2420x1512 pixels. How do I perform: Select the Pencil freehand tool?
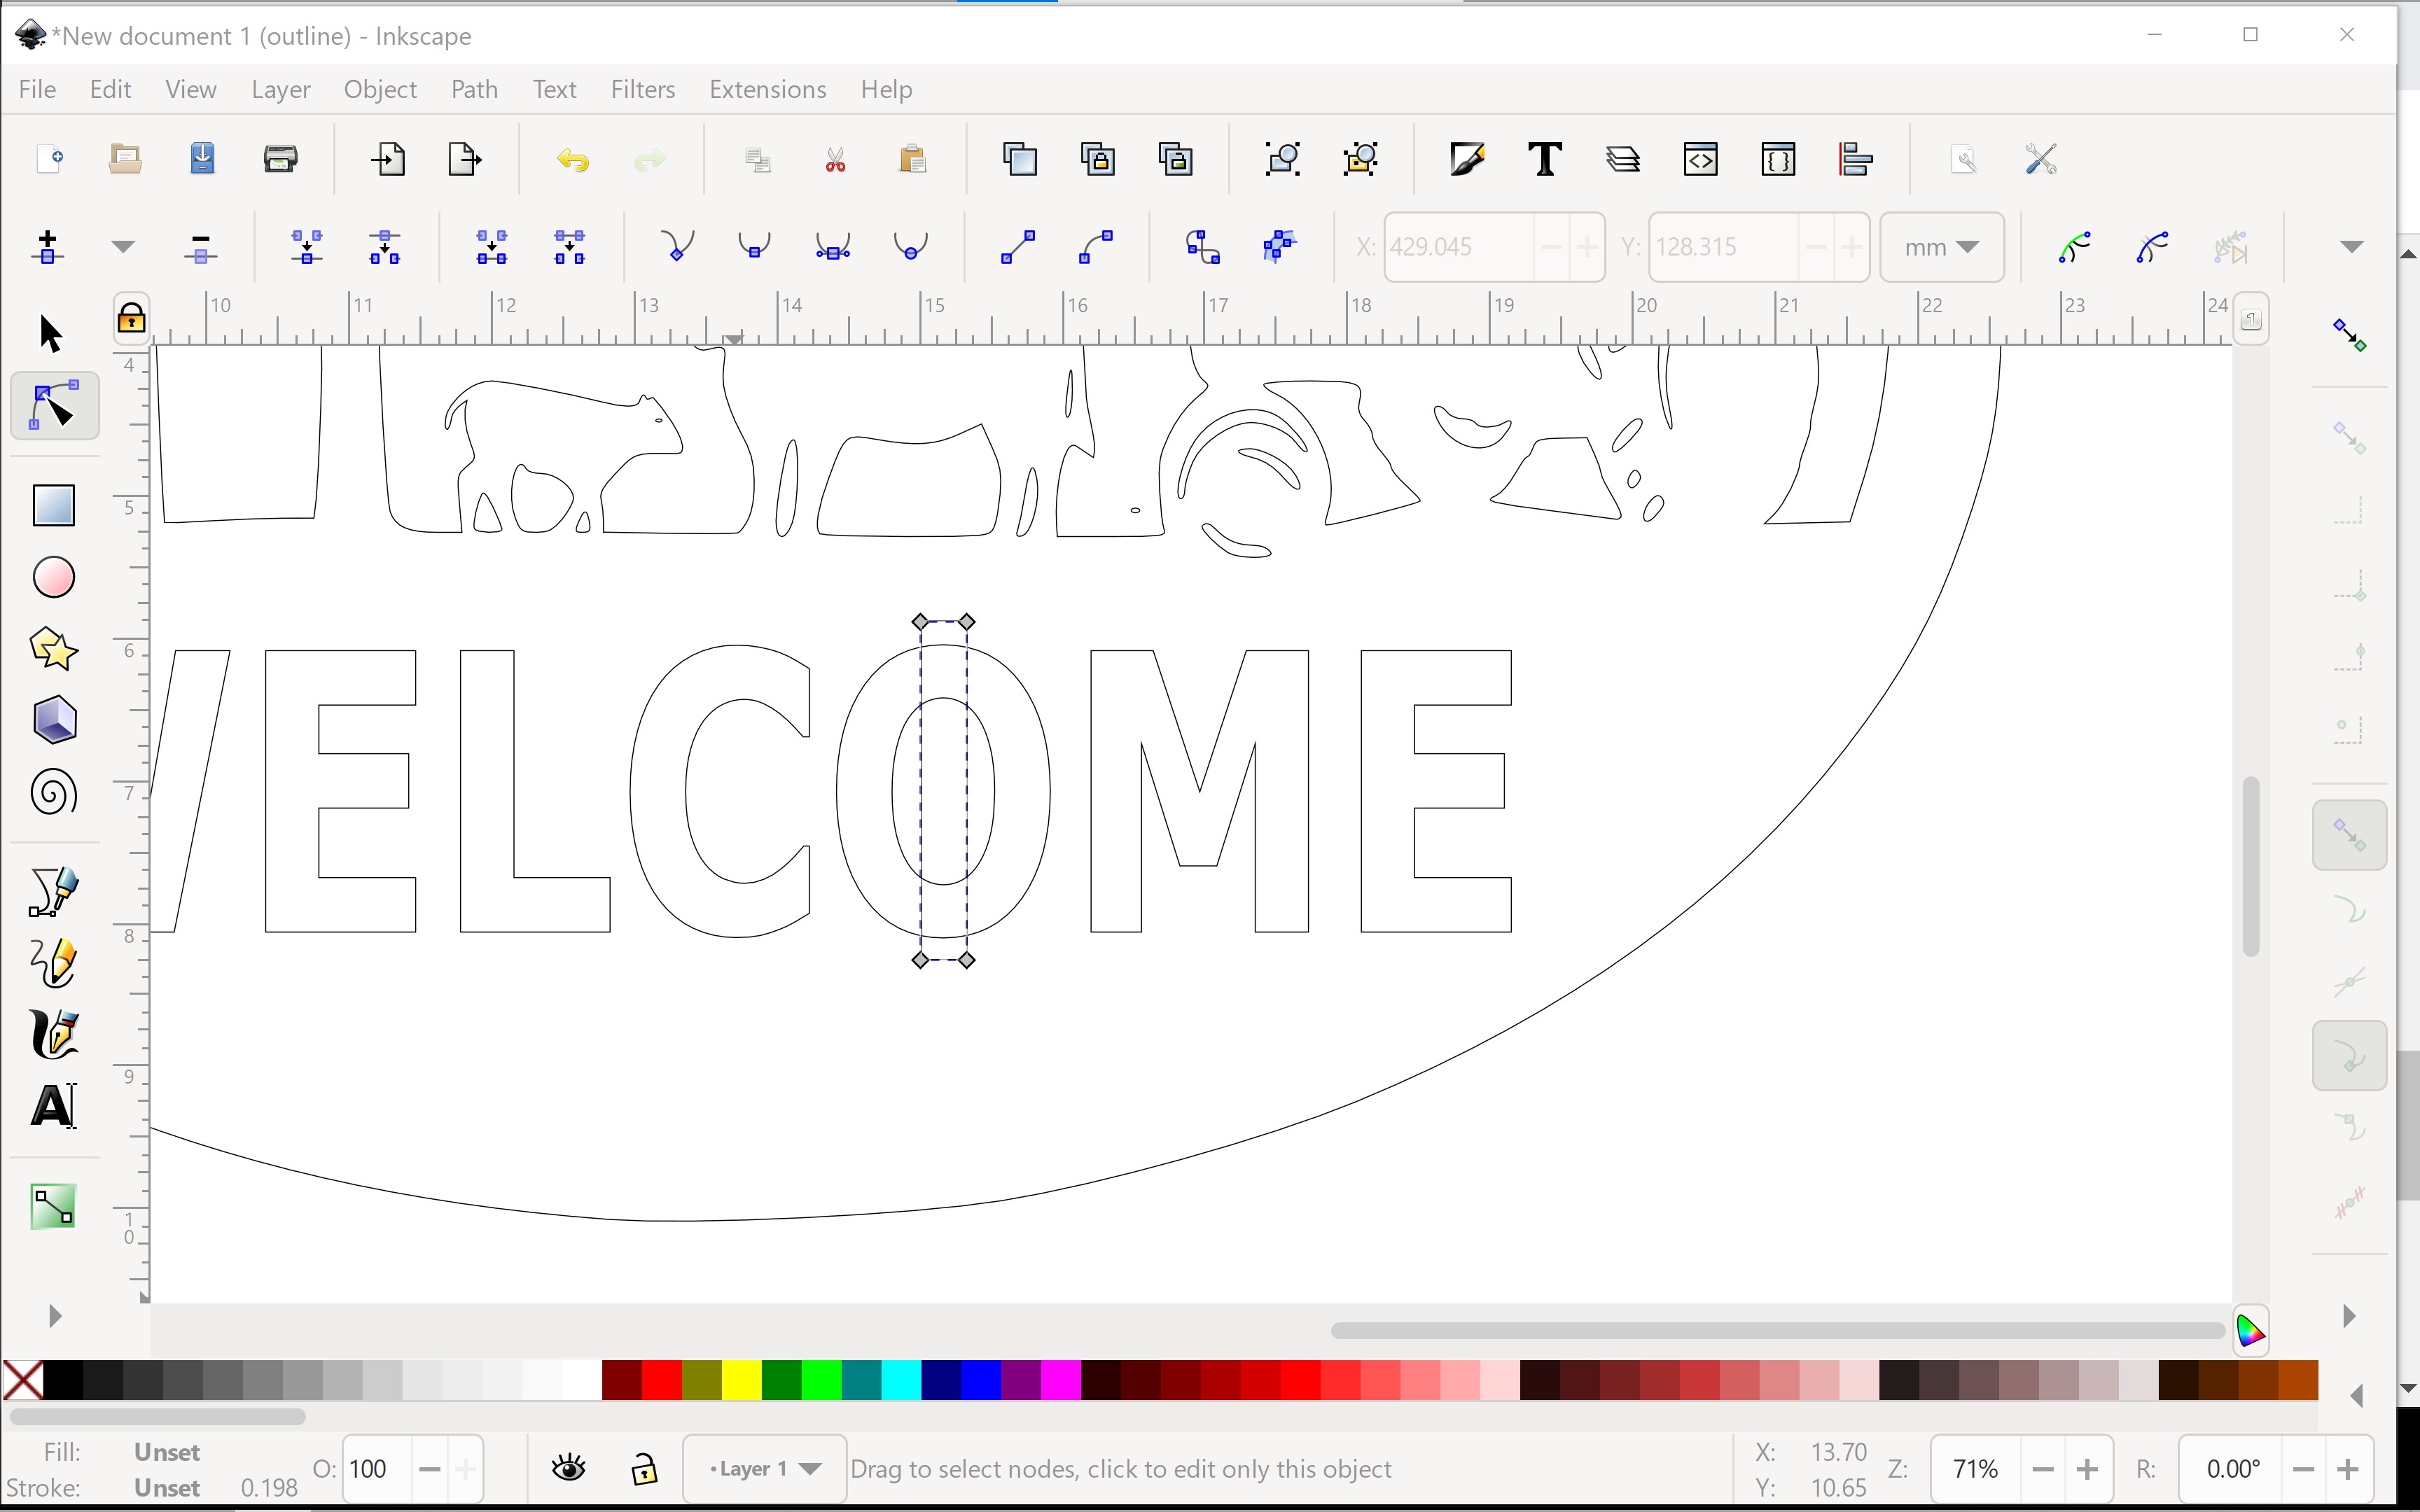pyautogui.click(x=54, y=963)
